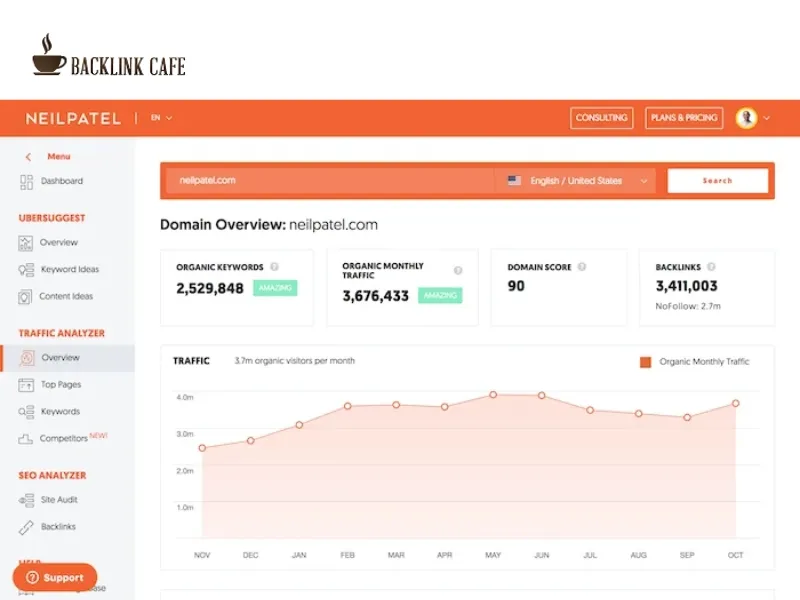This screenshot has width=800, height=600.
Task: Click the Site Audit icon
Action: point(27,500)
